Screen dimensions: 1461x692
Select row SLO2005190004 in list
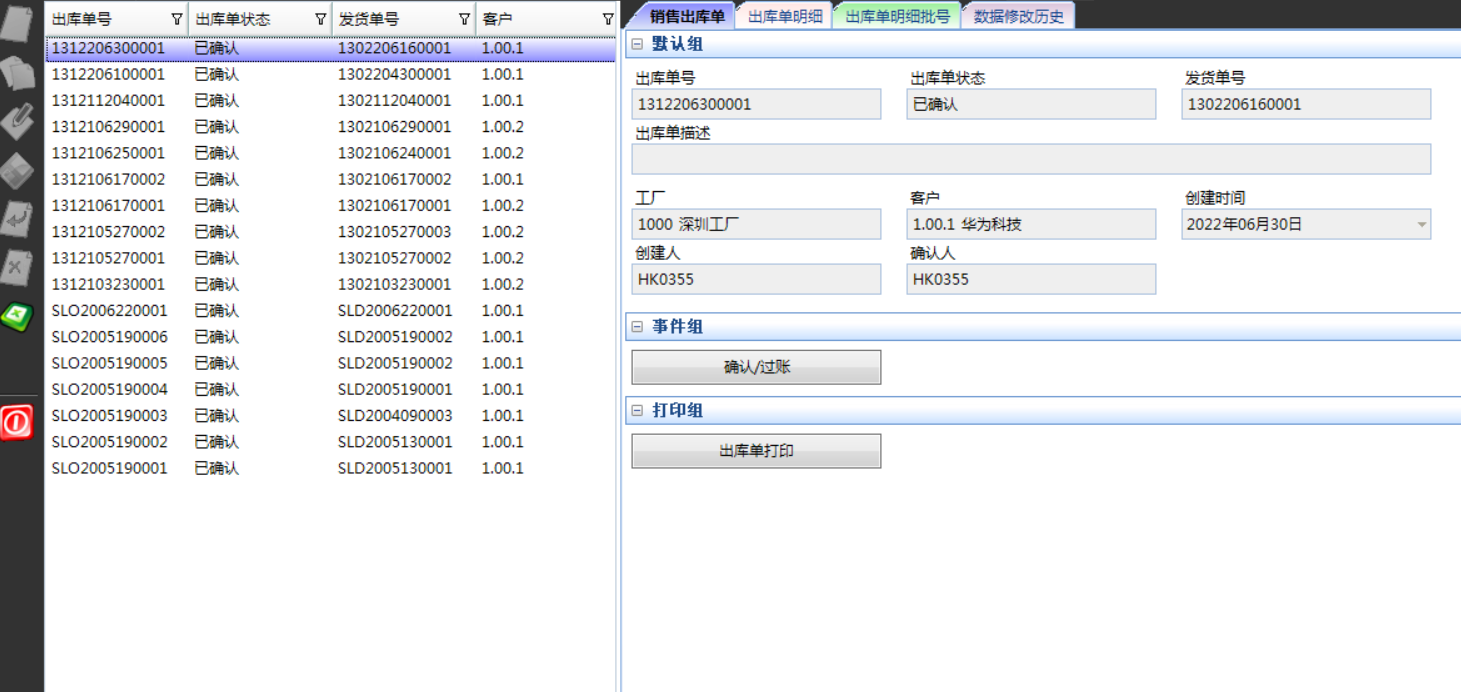pos(330,389)
